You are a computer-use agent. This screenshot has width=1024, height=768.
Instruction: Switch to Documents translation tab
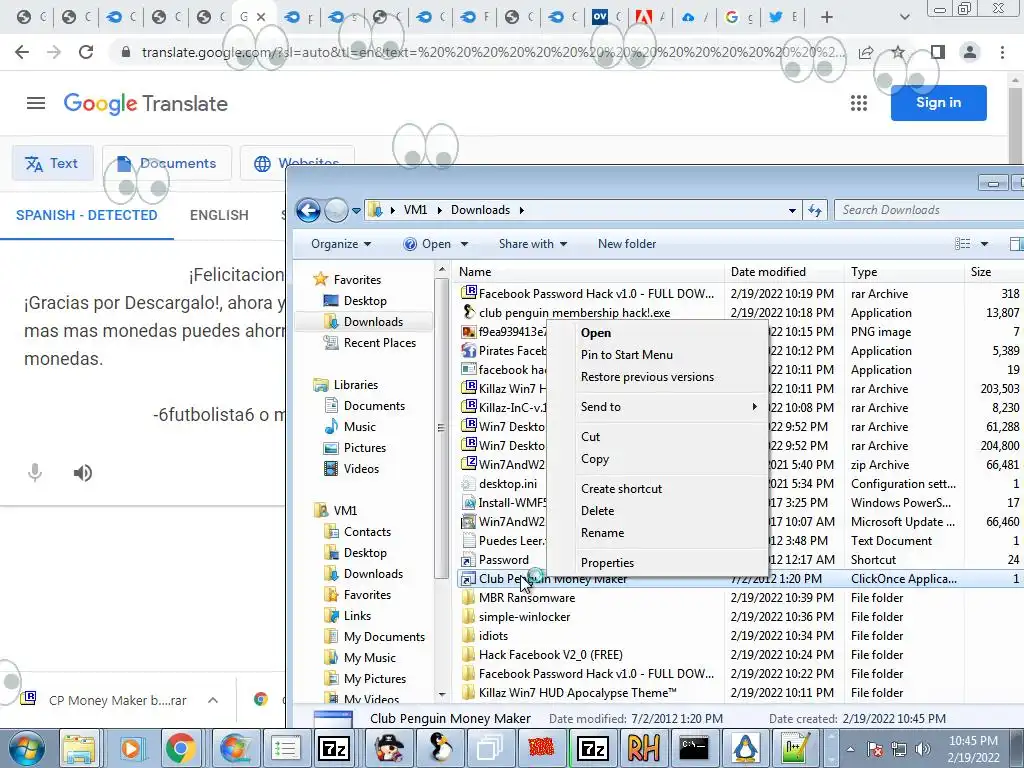click(x=167, y=163)
